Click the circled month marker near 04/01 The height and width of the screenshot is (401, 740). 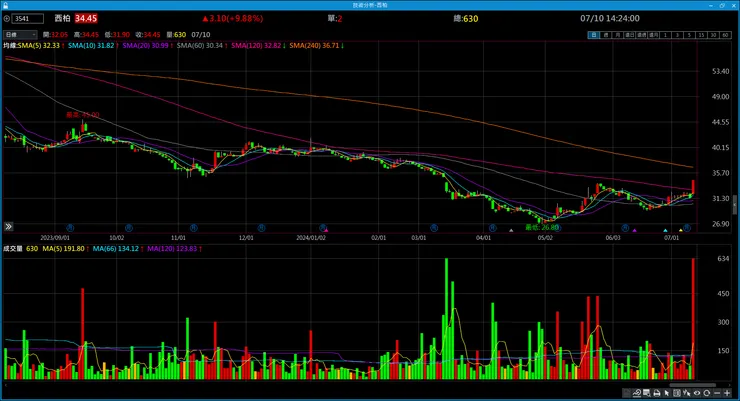492,228
